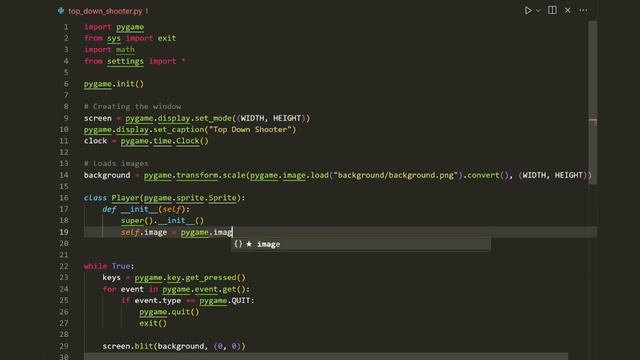The height and width of the screenshot is (360, 640).
Task: Click 'pygame.init()' on line 6
Action: (114, 84)
